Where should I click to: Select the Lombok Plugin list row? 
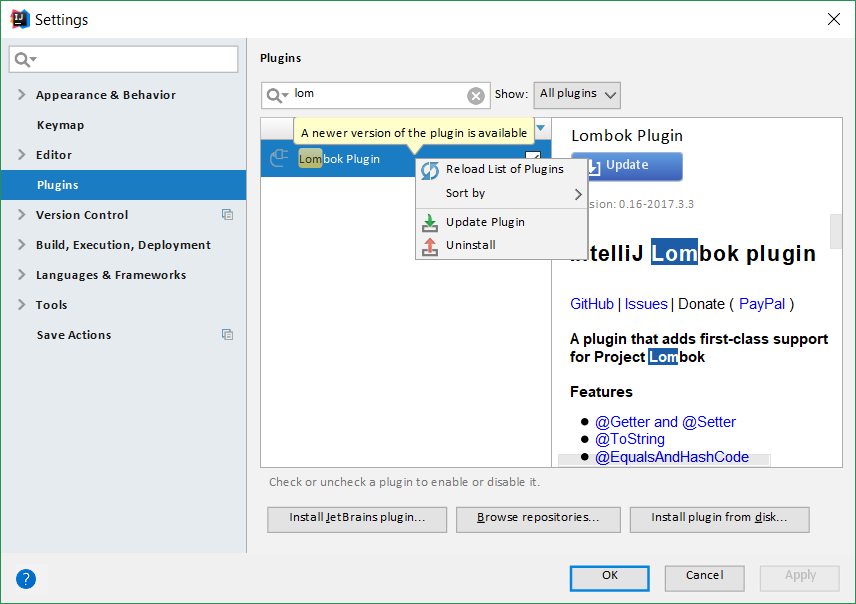[x=406, y=158]
